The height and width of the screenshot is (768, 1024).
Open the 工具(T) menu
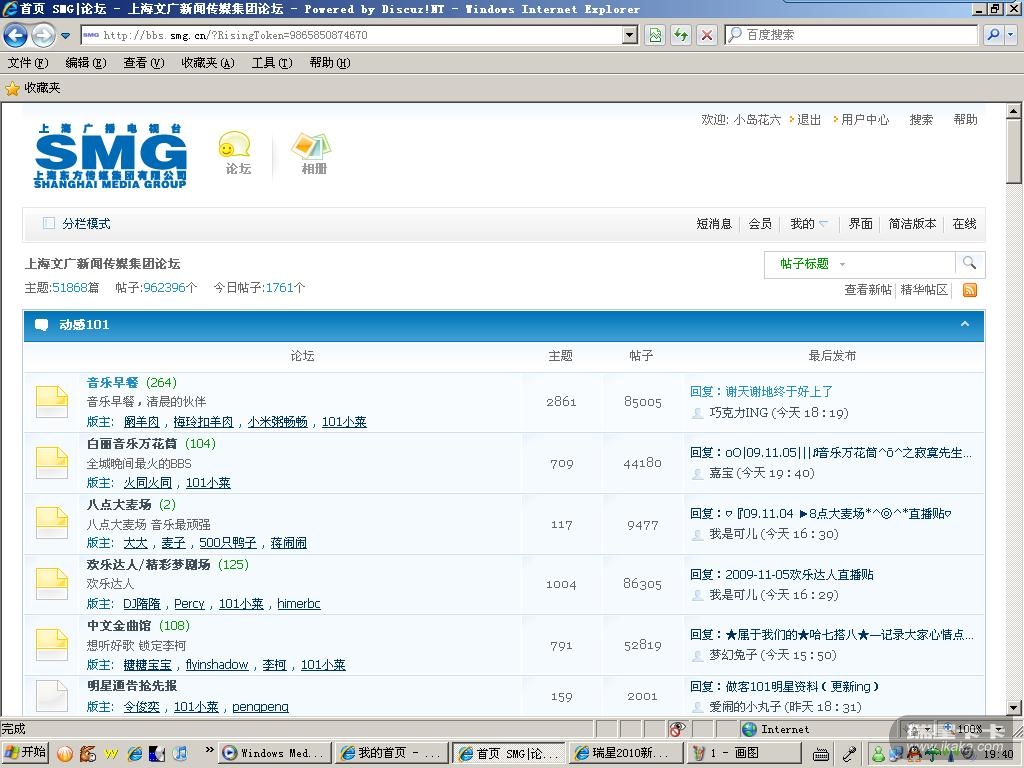(271, 63)
